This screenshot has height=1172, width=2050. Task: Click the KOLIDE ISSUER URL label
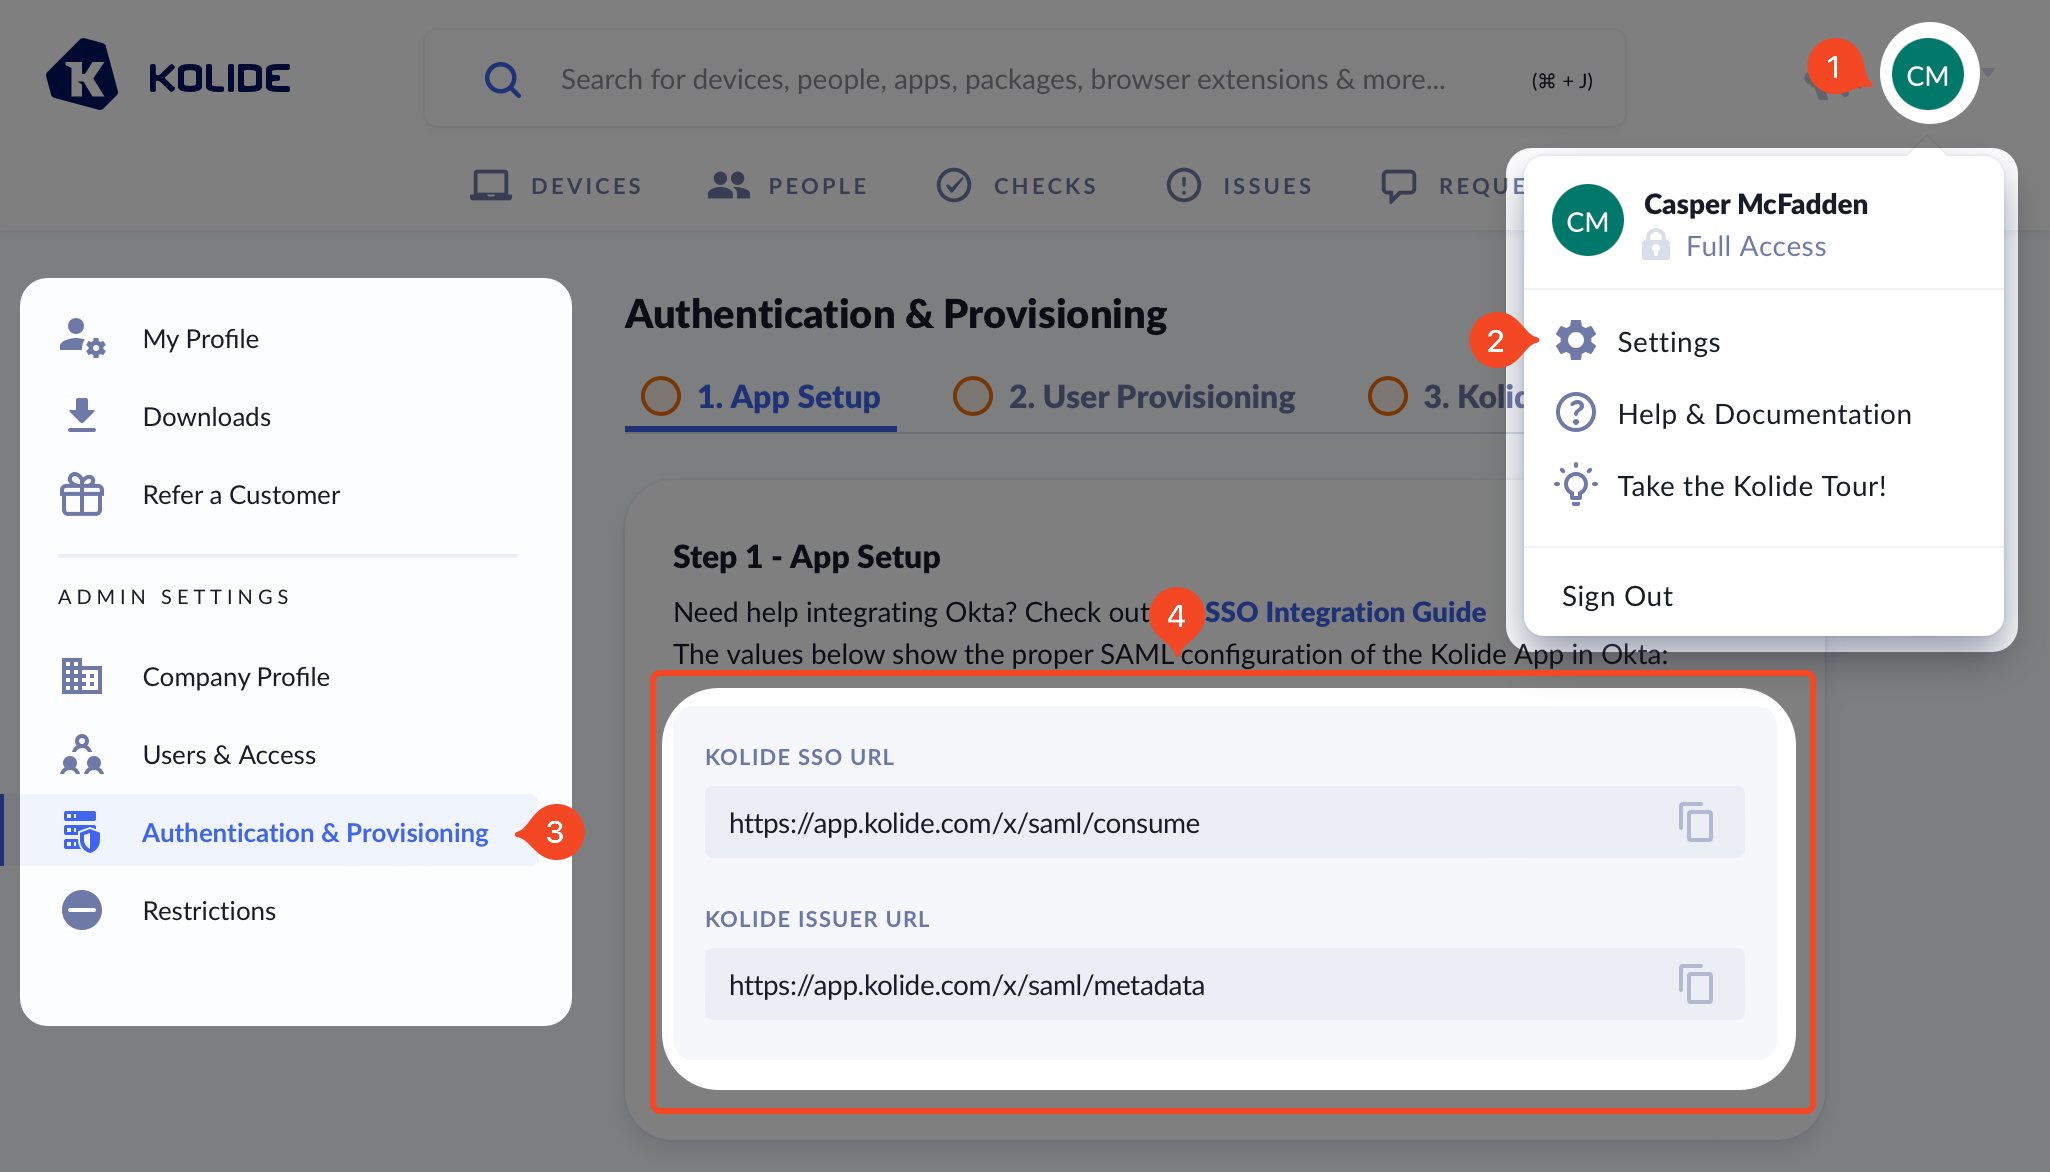(817, 919)
